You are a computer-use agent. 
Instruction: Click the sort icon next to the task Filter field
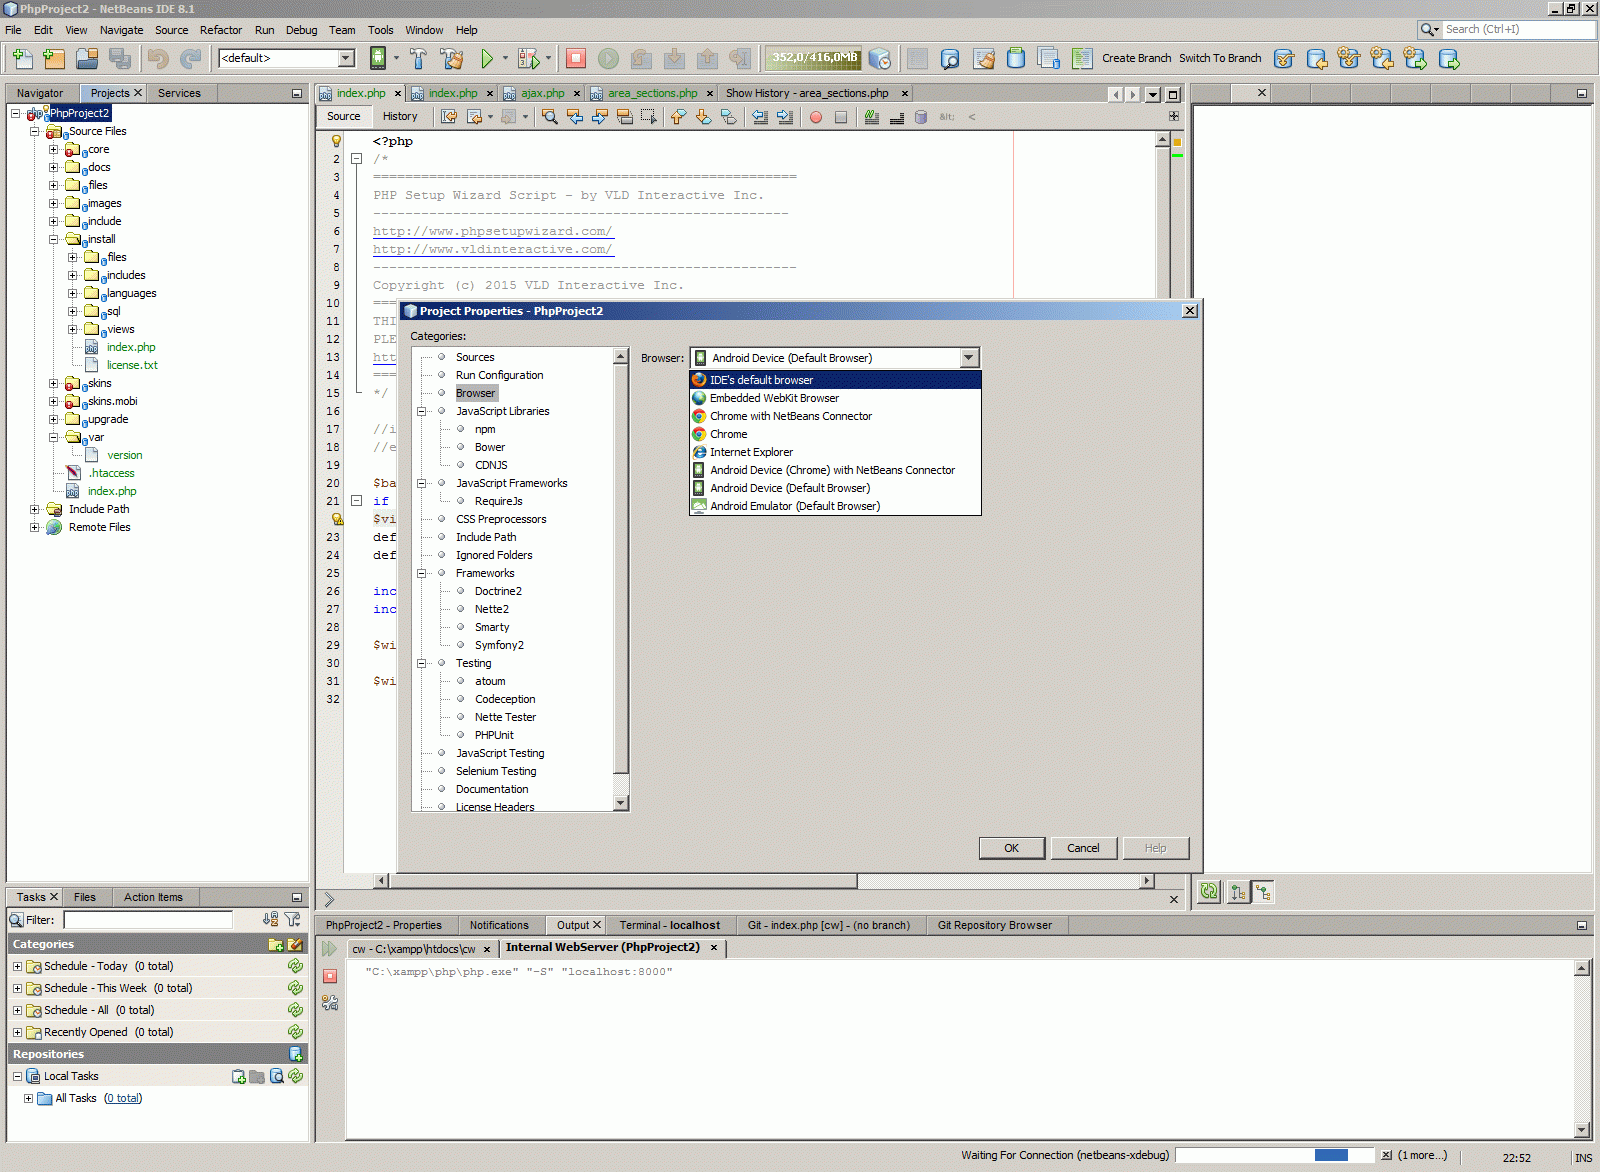coord(270,919)
